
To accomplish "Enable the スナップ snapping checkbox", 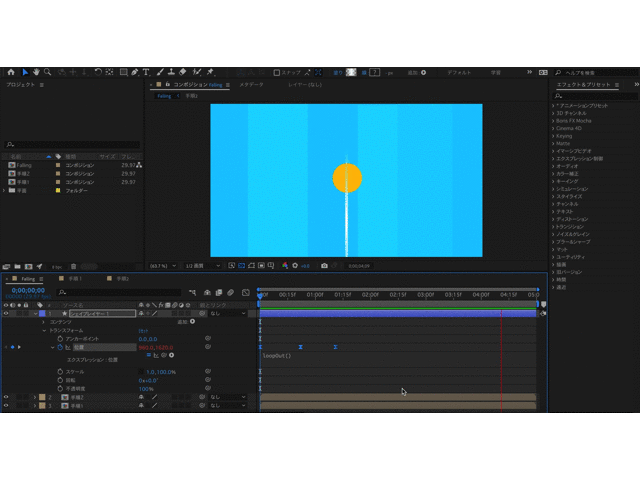I will tap(278, 72).
